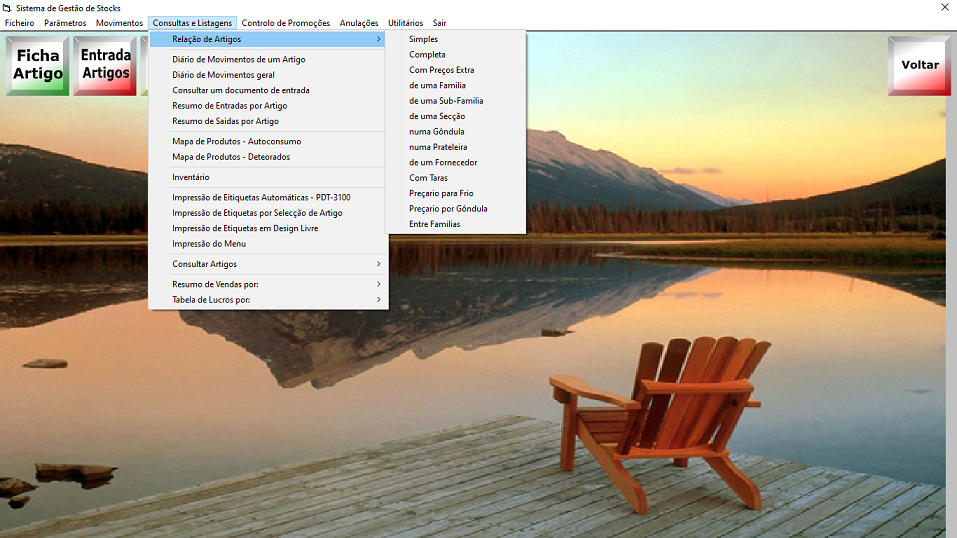Close the Sistema de Gestão de Stocks window
Image resolution: width=957 pixels, height=538 pixels.
click(x=944, y=8)
